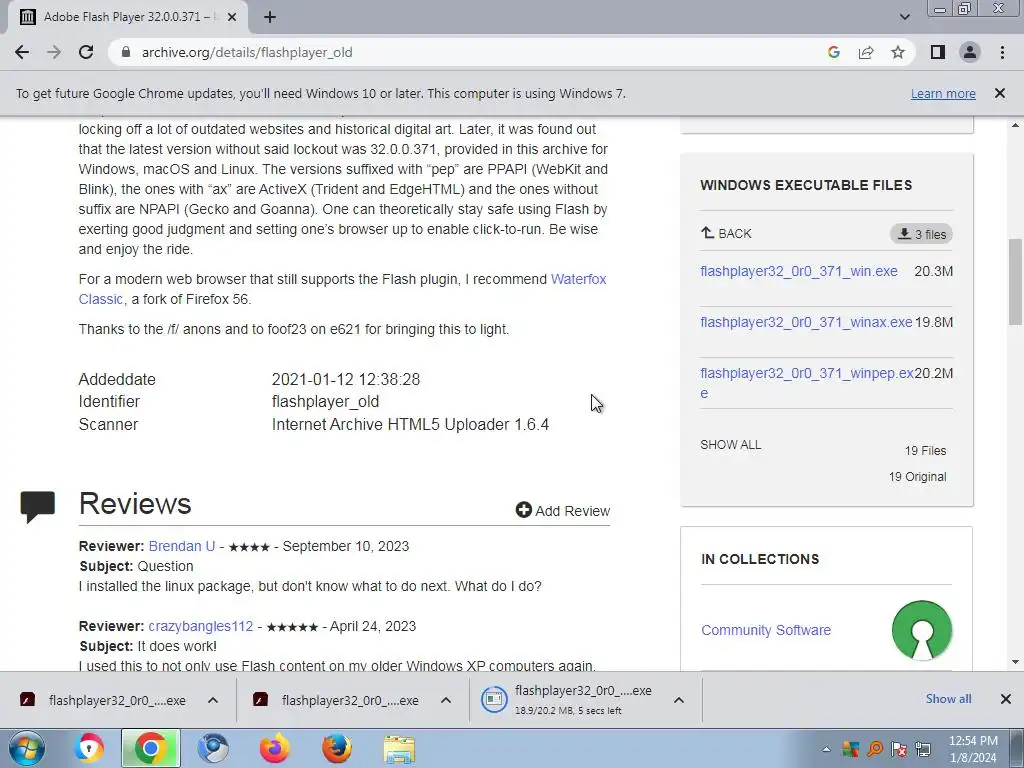Open the Windows Start menu
Image resolution: width=1024 pixels, height=768 pixels.
pyautogui.click(x=27, y=748)
